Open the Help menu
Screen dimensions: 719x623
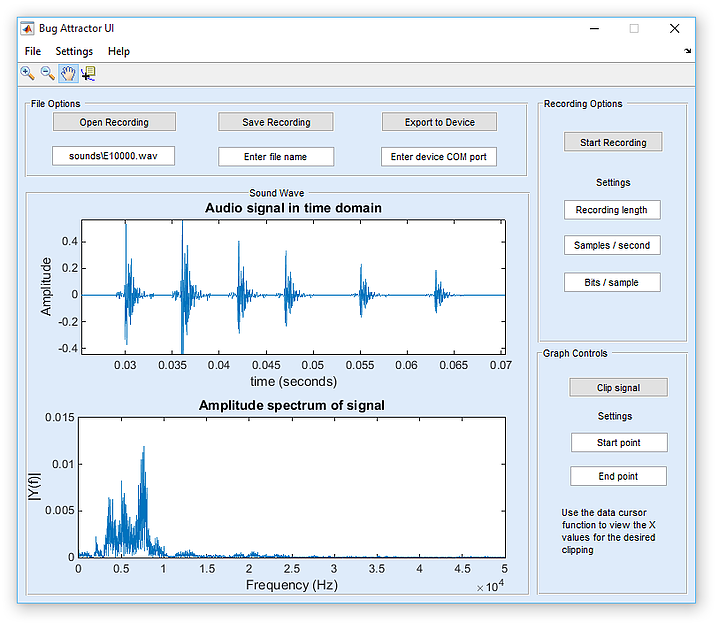click(119, 51)
